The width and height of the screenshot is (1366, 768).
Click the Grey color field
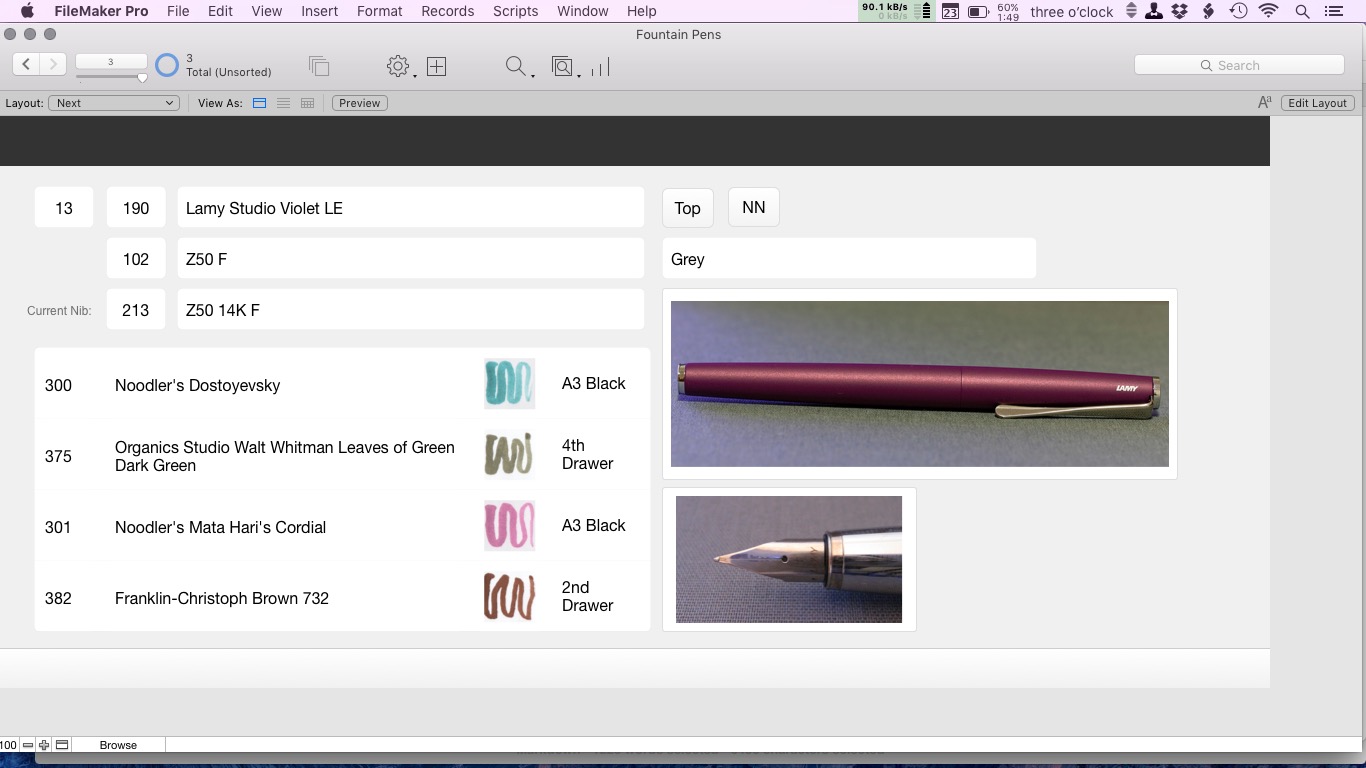coord(849,259)
